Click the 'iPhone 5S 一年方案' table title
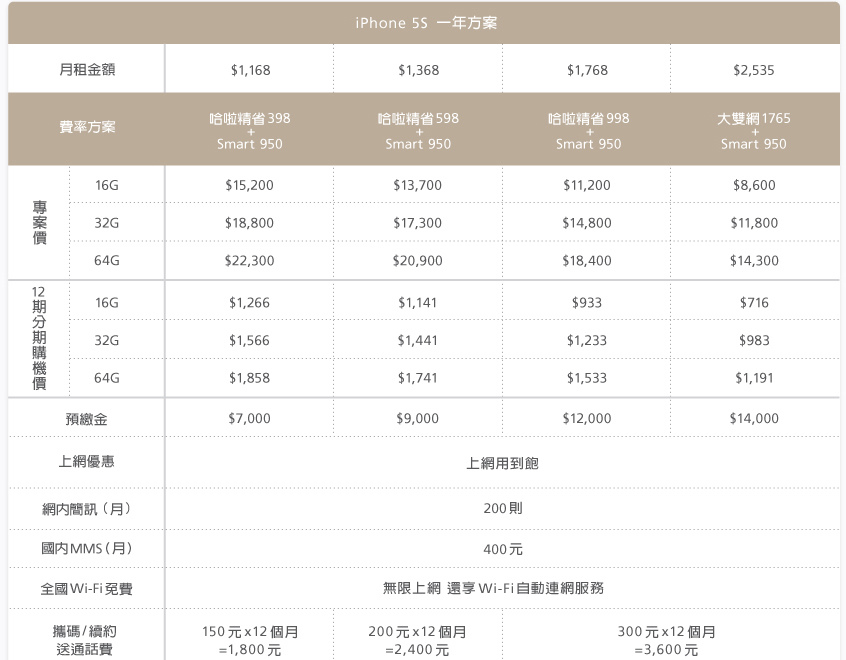 click(426, 23)
